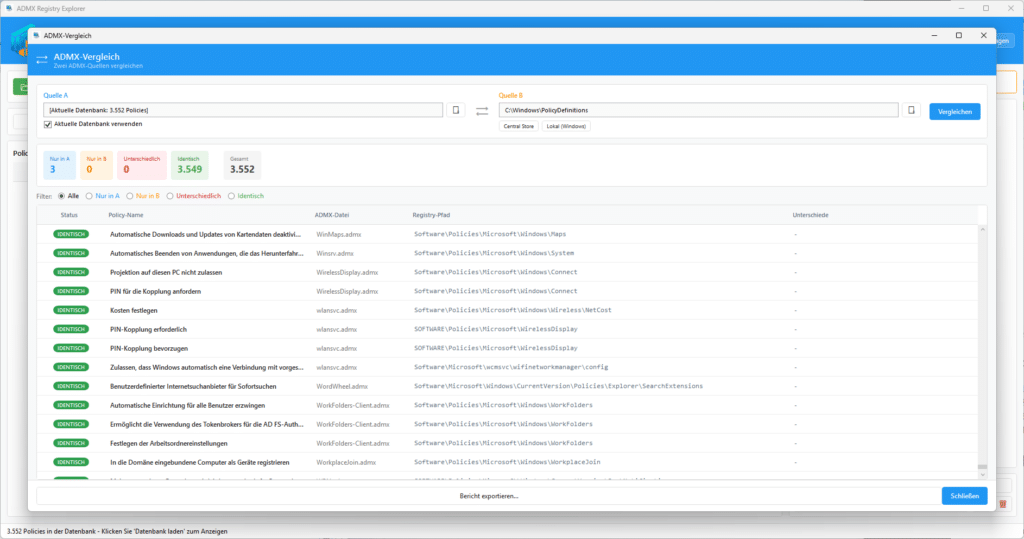Screen dimensions: 1024x539
Task: Focus the Quelle A path field
Action: (x=243, y=110)
